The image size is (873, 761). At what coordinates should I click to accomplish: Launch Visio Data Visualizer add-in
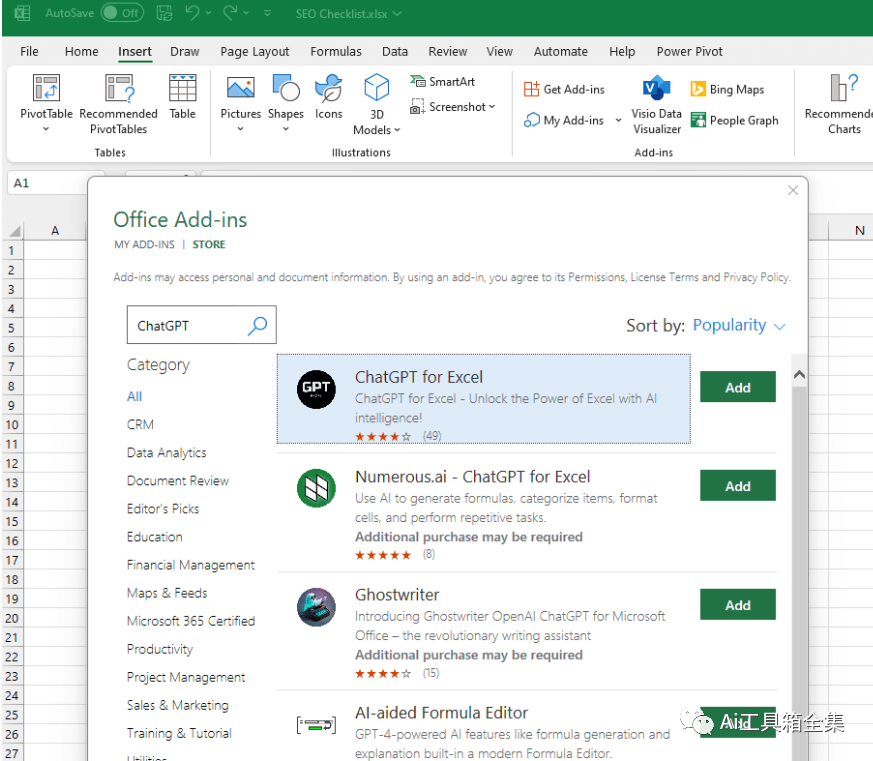tap(656, 104)
